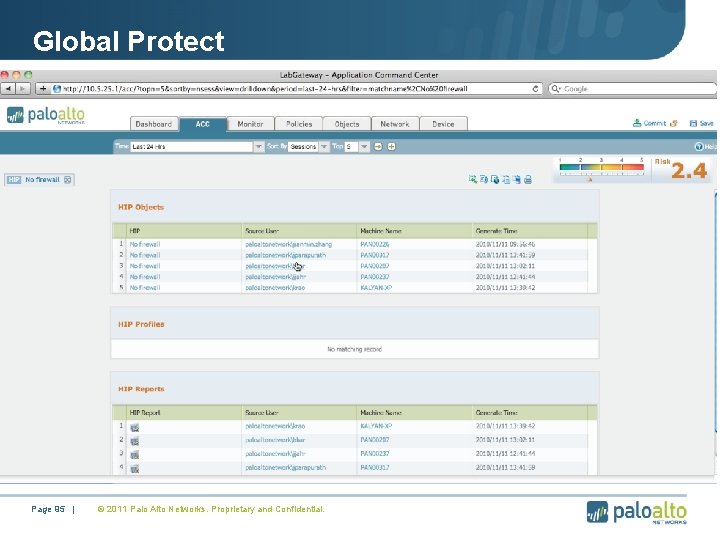Open the Help question mark icon
Viewport: 720px width, 540px height.
click(699, 146)
